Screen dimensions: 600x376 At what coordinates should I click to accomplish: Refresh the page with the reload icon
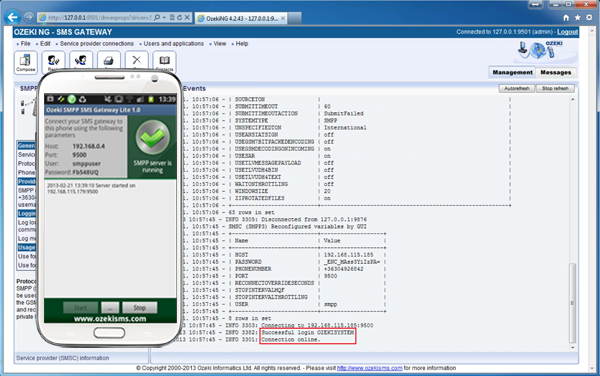pos(179,18)
